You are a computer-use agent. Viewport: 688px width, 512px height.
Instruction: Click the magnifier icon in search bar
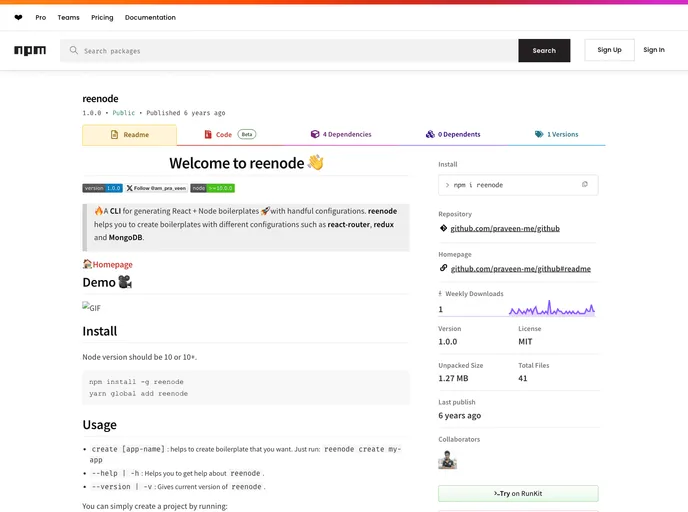74,50
